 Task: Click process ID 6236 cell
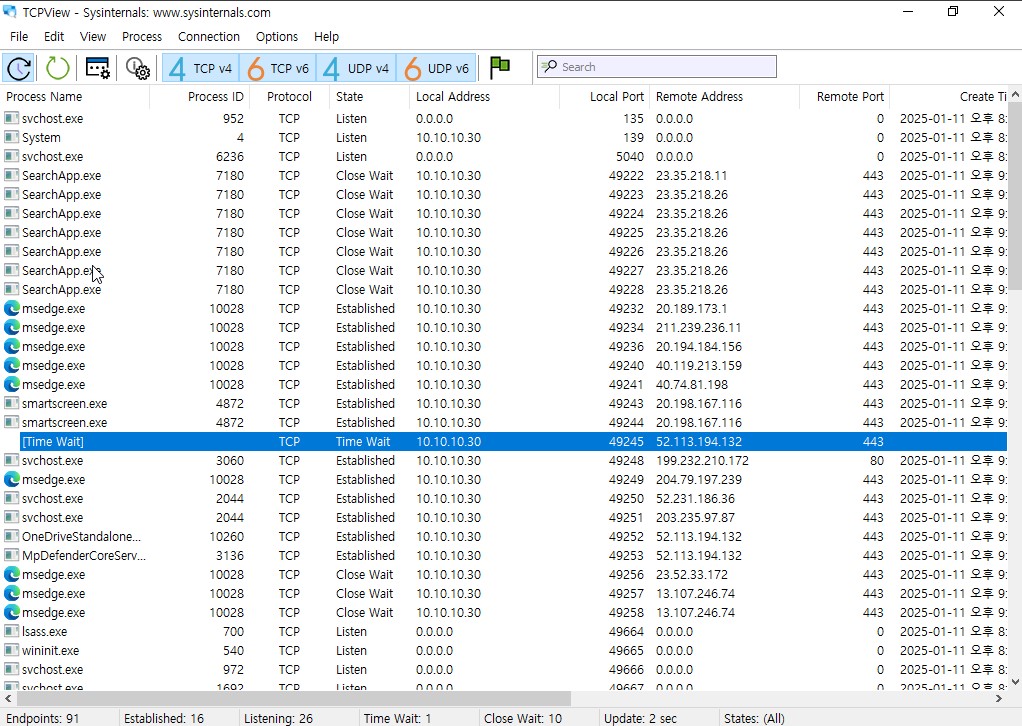click(229, 156)
